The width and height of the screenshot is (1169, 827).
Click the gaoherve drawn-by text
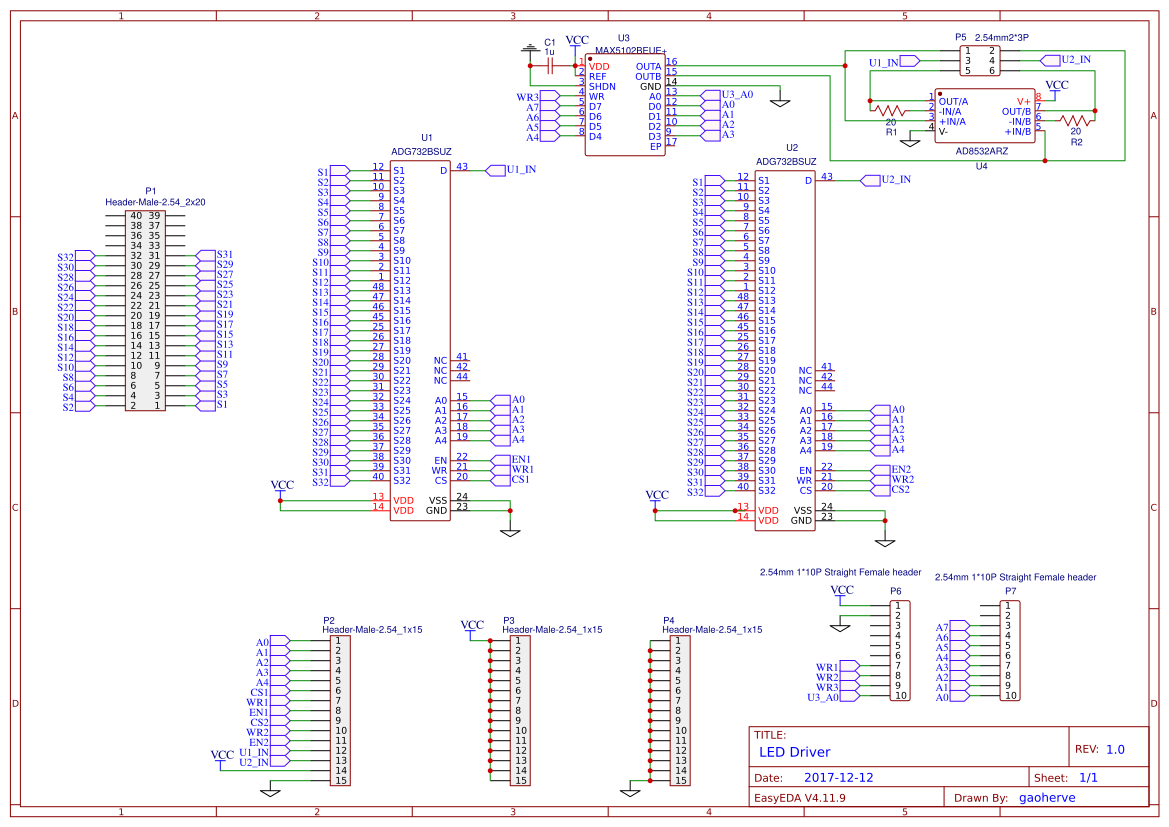click(x=1046, y=797)
